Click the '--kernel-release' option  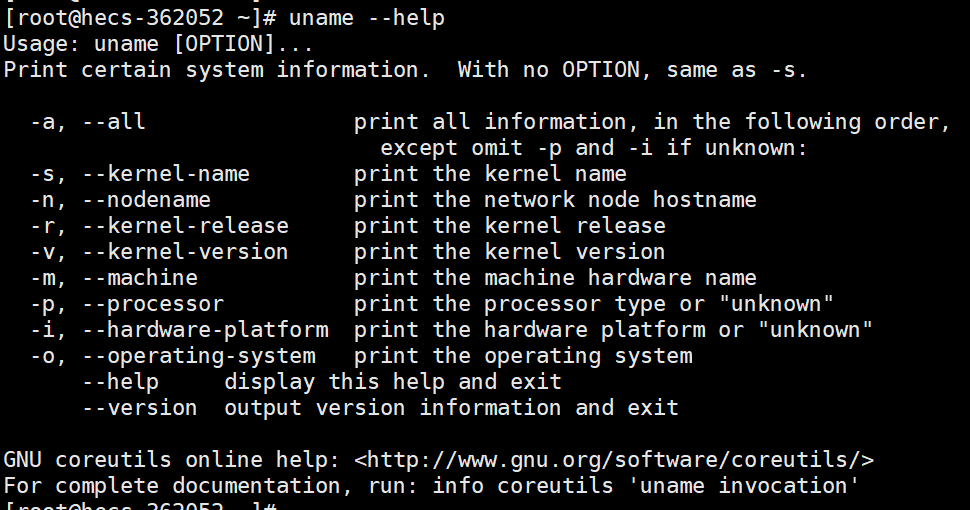(x=185, y=226)
